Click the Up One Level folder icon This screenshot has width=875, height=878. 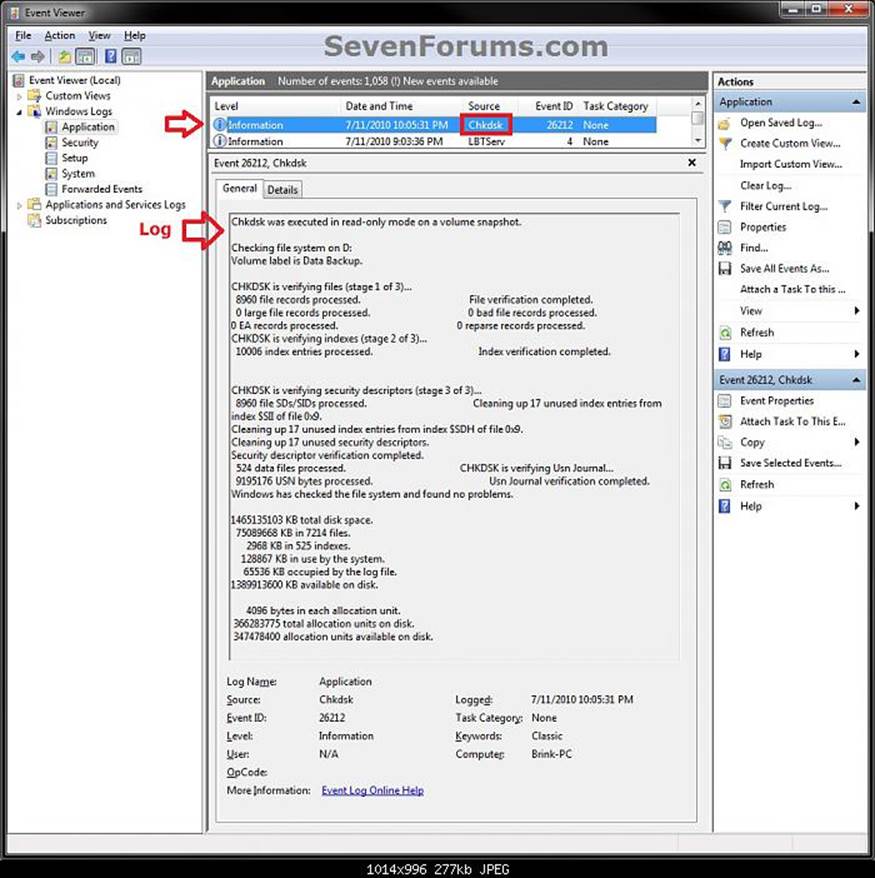65,57
